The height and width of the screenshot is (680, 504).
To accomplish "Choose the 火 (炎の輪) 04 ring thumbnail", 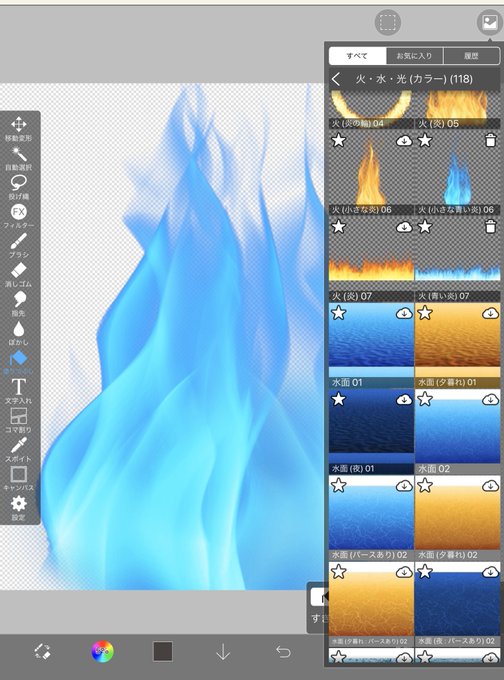I will coord(371,110).
